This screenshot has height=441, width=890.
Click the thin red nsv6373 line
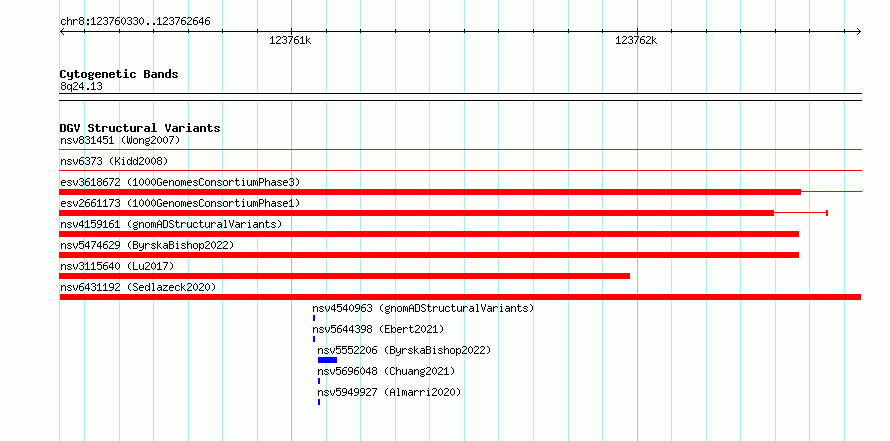[460, 170]
